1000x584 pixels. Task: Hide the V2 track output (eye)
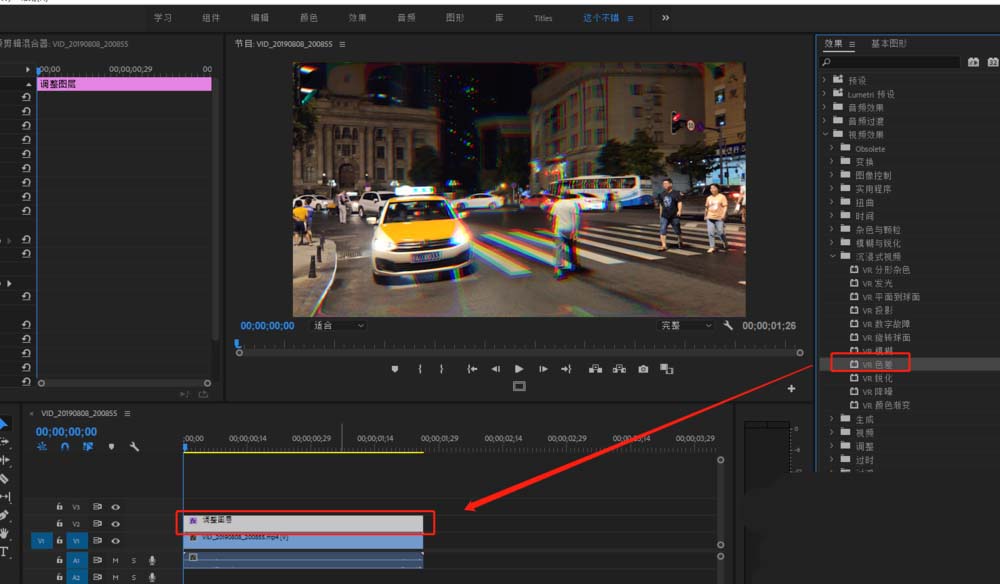[x=115, y=524]
